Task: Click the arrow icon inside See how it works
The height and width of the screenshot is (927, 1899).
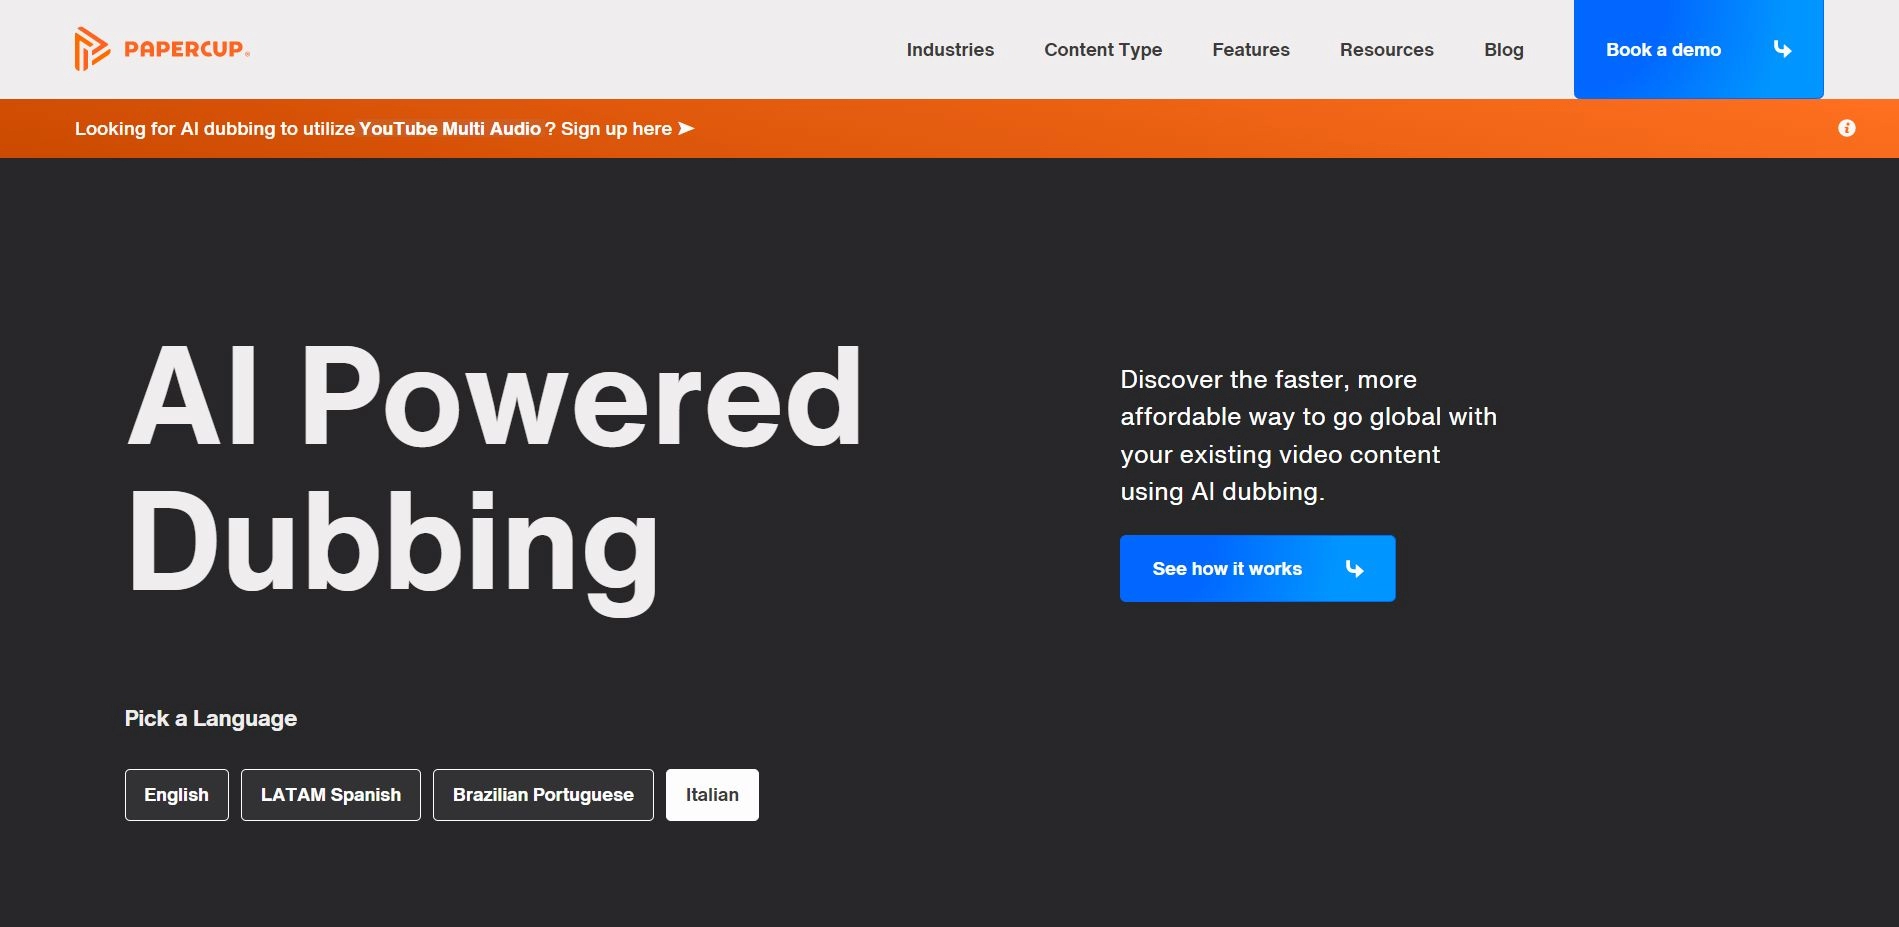Action: [1354, 568]
